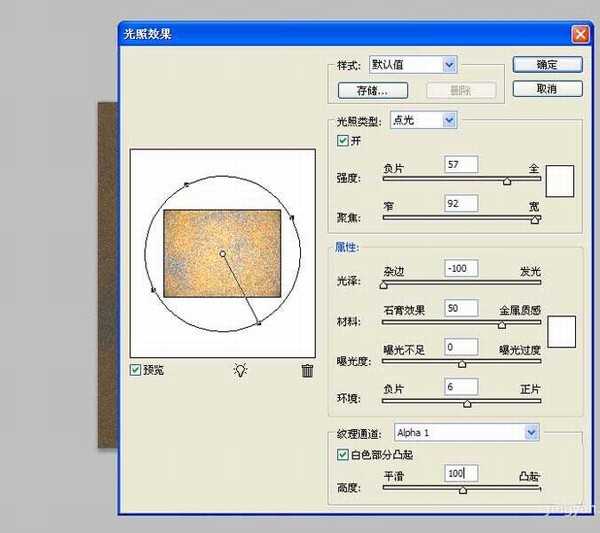This screenshot has height=533, width=600.
Task: Click the 聚焦 focus slider handle
Action: tap(535, 220)
